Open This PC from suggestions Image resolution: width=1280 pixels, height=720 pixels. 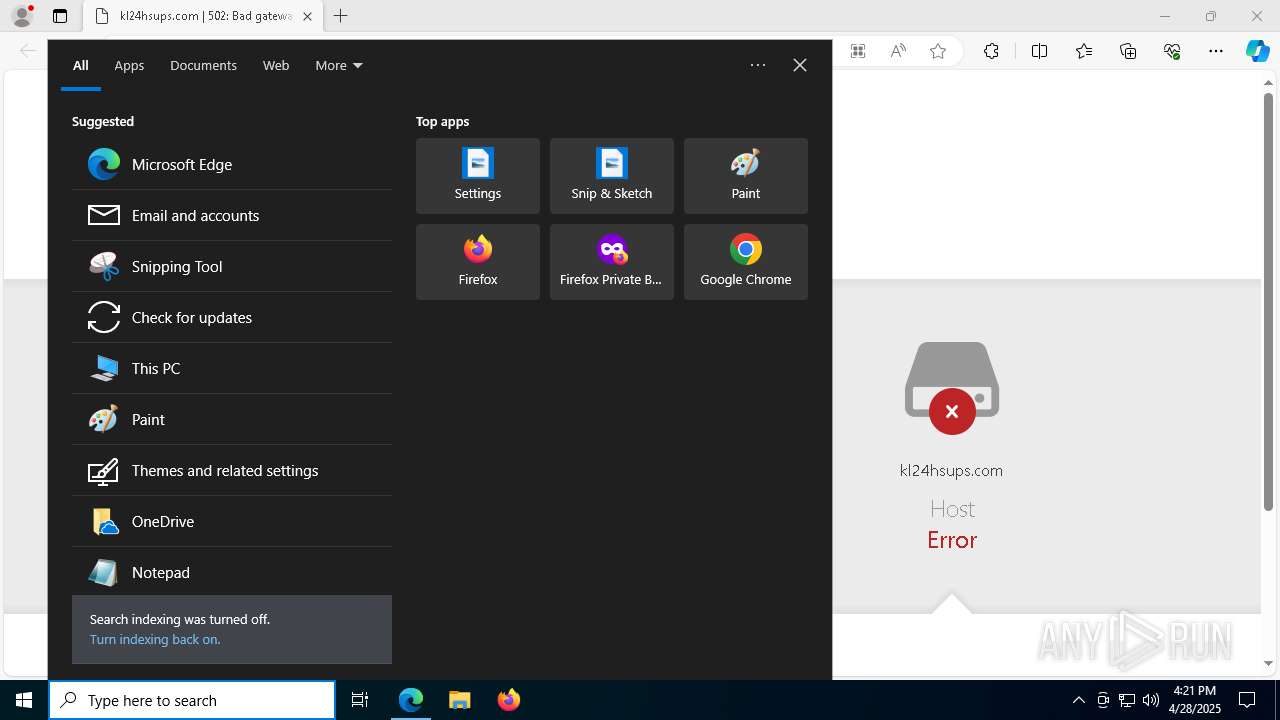tap(231, 368)
